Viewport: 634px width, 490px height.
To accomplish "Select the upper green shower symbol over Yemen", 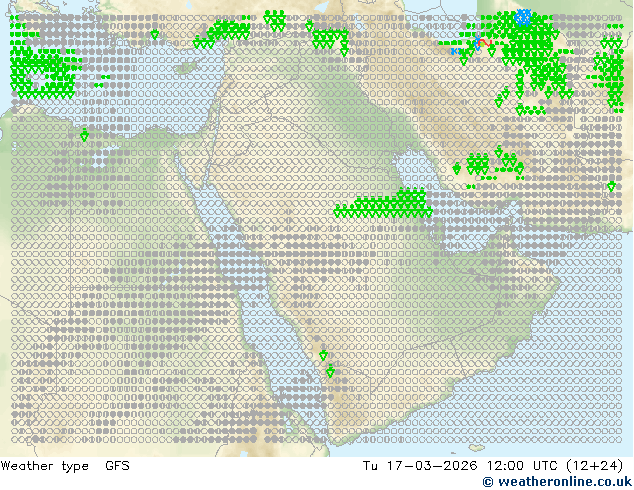I will coord(323,355).
